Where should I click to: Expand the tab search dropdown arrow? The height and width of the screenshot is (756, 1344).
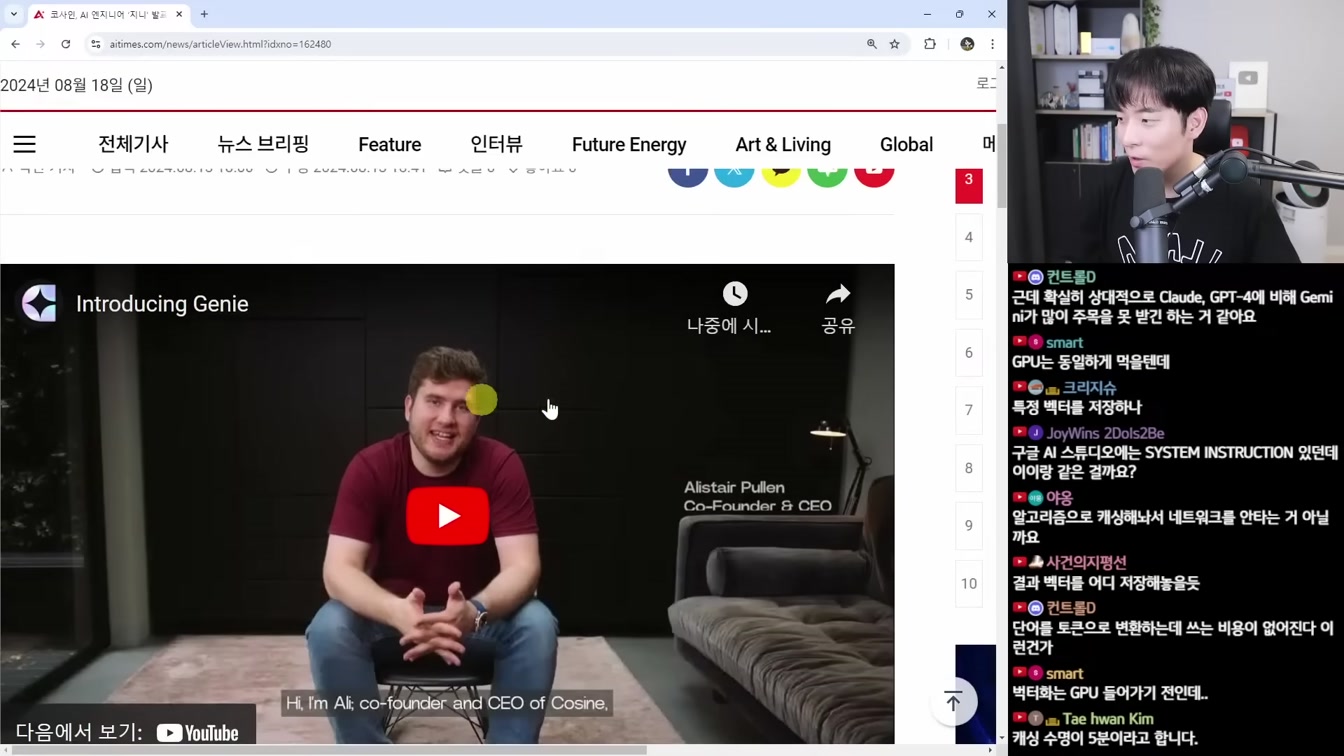tap(13, 14)
